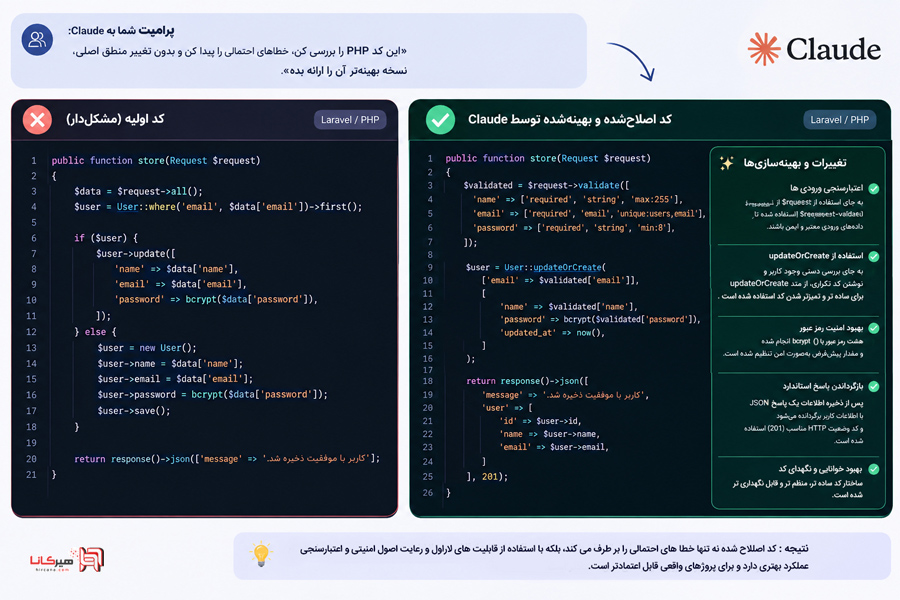
Task: Click the line 'id' => $user->id,
Action: tap(540, 421)
